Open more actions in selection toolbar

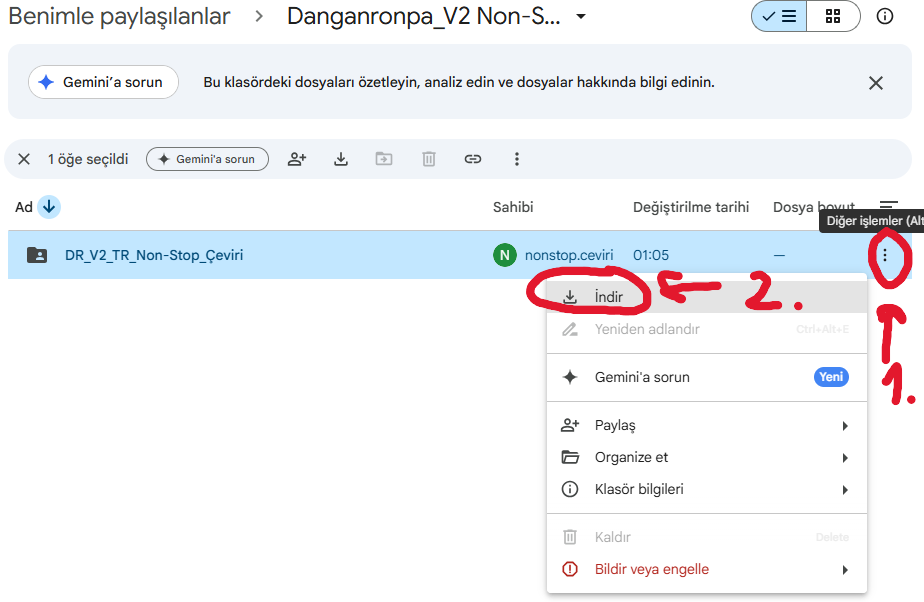(x=517, y=159)
